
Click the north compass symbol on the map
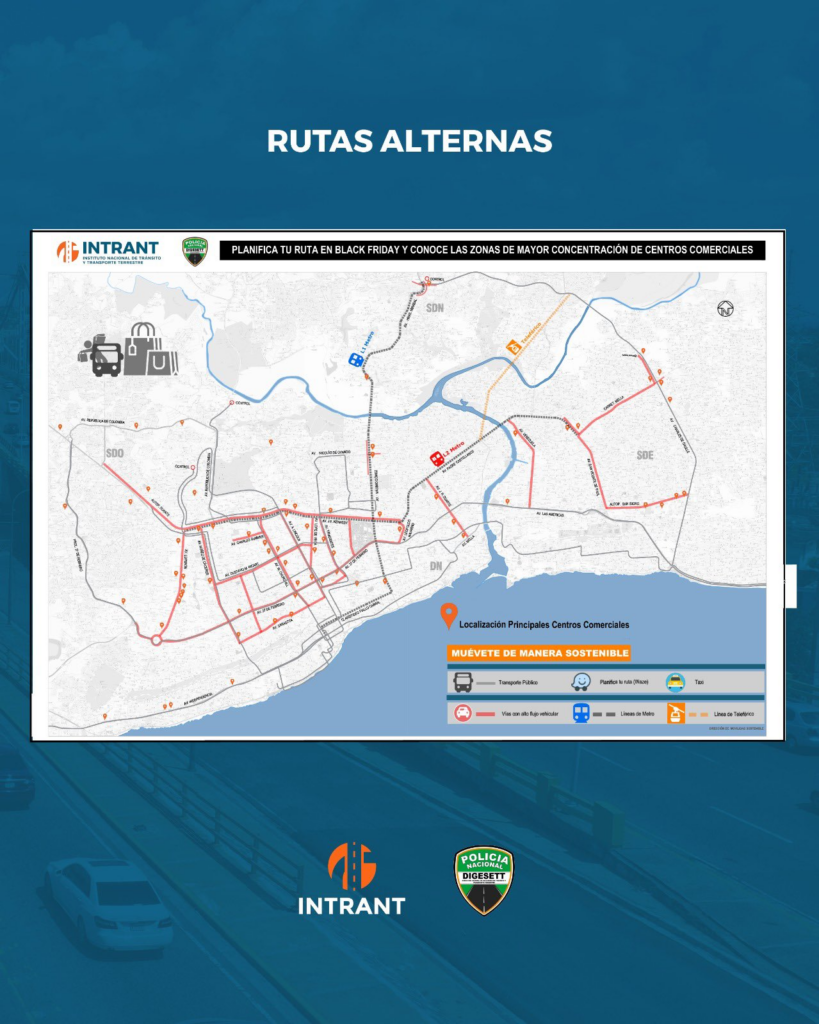pyautogui.click(x=726, y=309)
